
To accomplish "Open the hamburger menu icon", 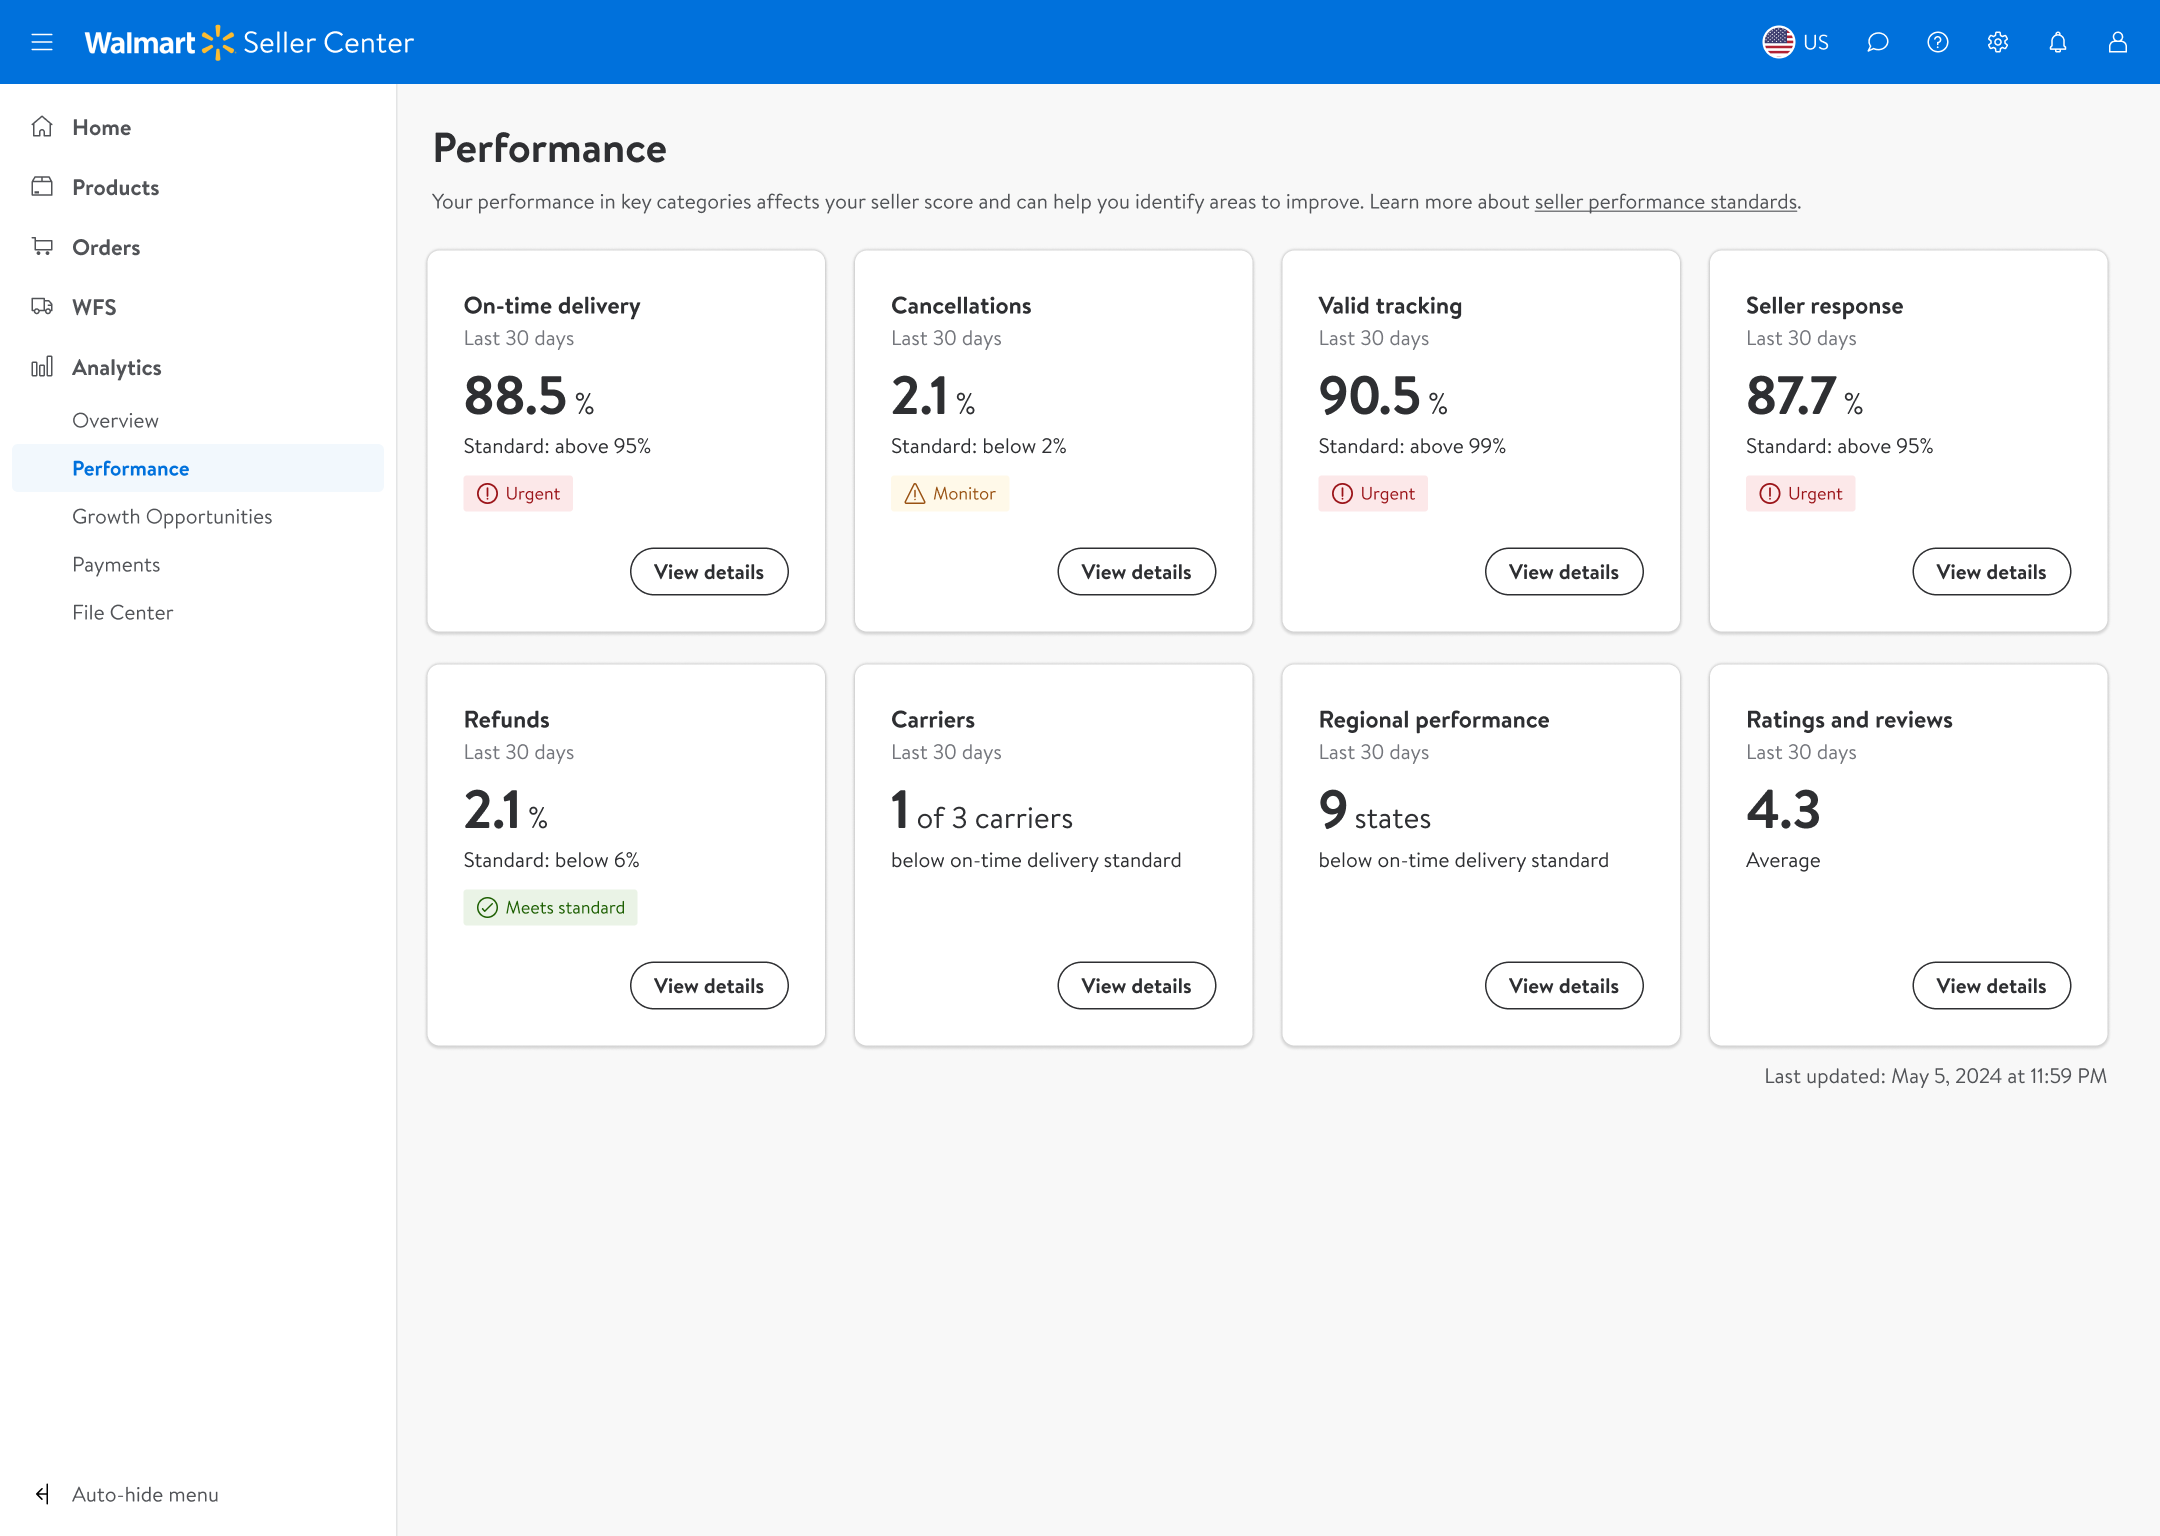I will point(42,42).
